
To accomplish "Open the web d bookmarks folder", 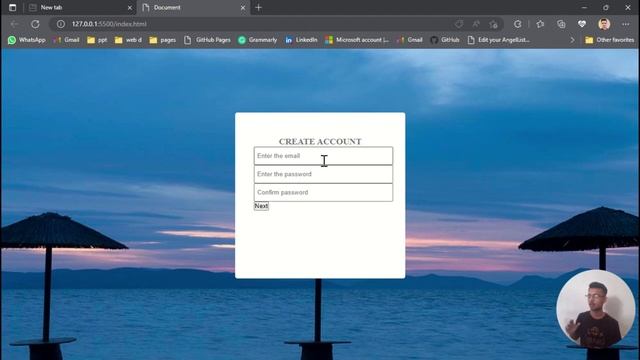I will (128, 40).
